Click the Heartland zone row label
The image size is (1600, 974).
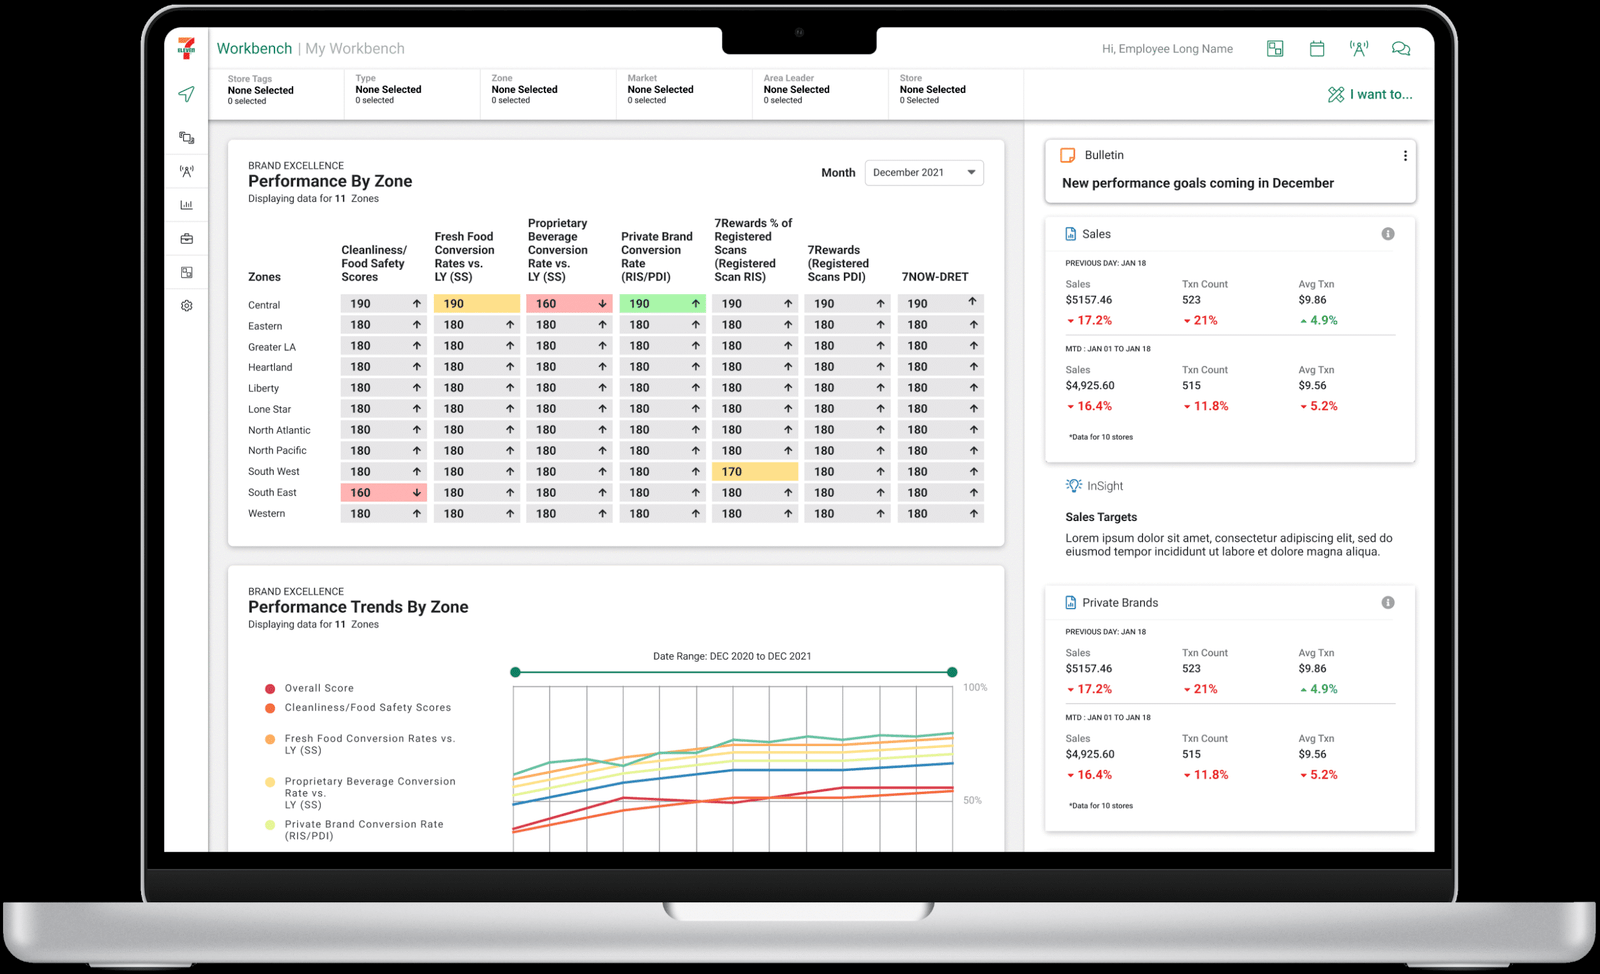(270, 367)
